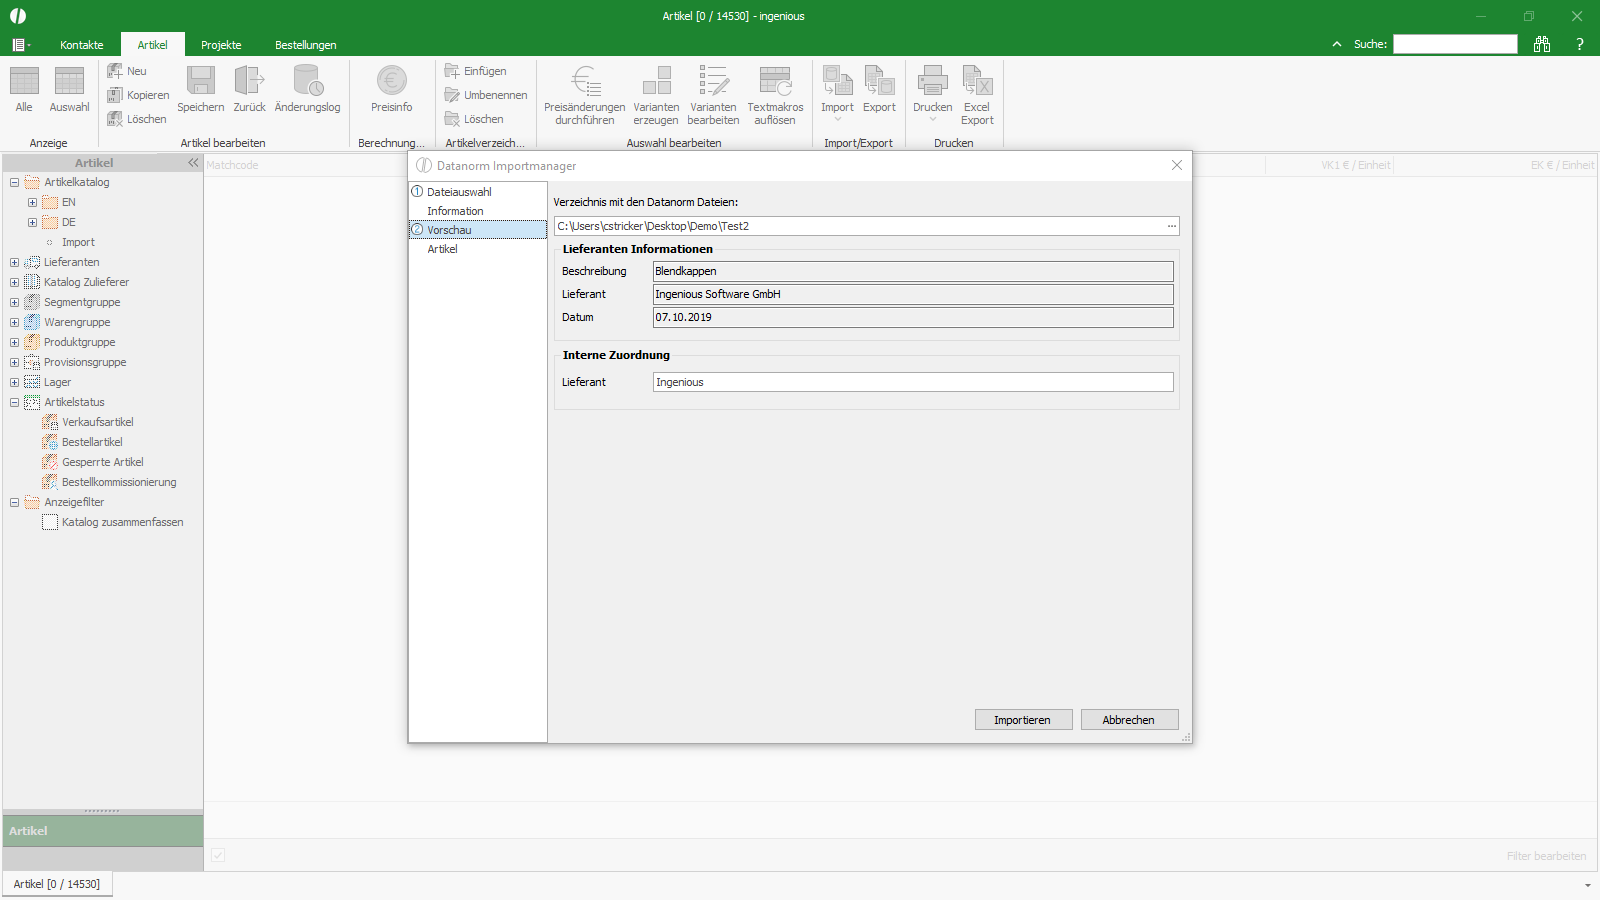Expand the Lieferanten tree node
Image resolution: width=1600 pixels, height=900 pixels.
(x=14, y=262)
